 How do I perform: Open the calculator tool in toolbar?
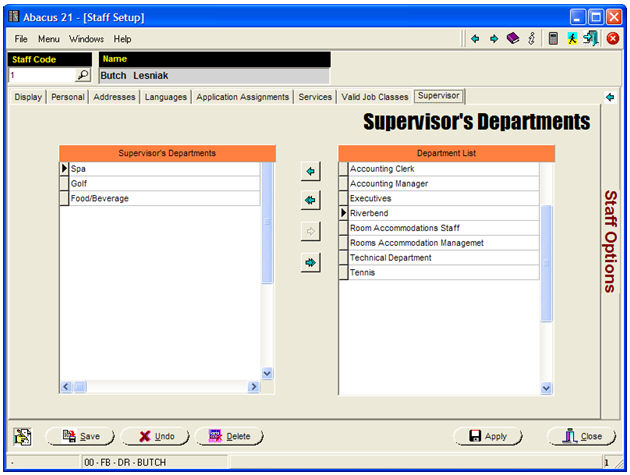click(553, 39)
